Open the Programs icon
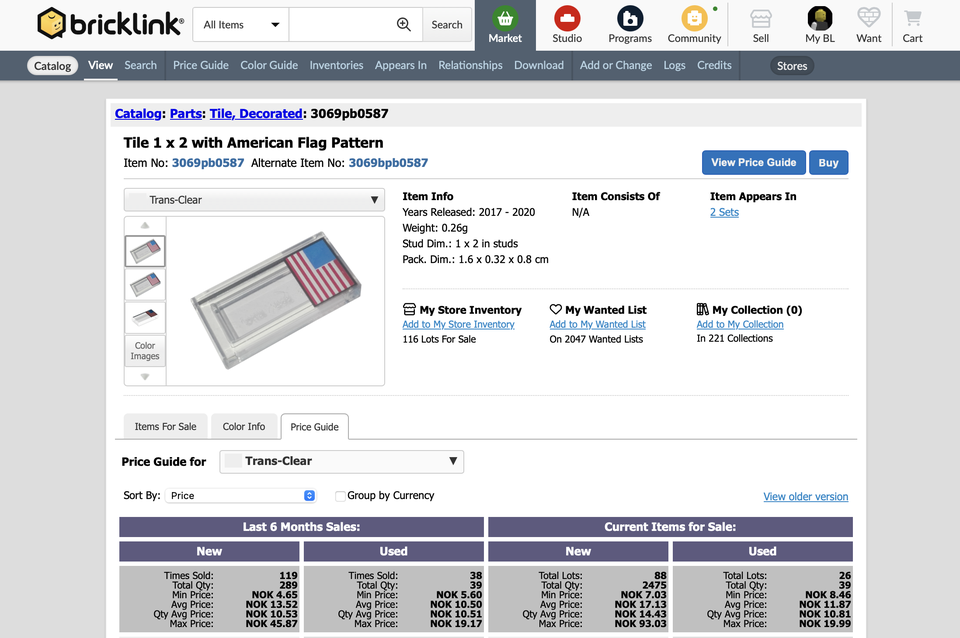The image size is (960, 638). pos(630,18)
